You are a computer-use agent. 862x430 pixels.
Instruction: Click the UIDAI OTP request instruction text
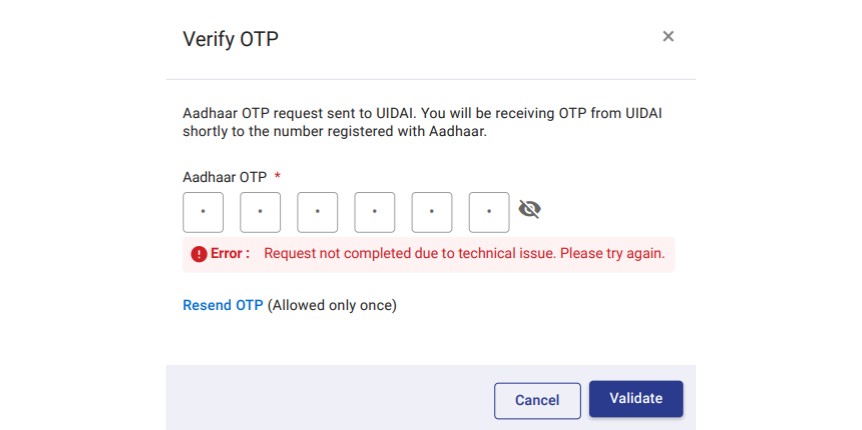(422, 122)
